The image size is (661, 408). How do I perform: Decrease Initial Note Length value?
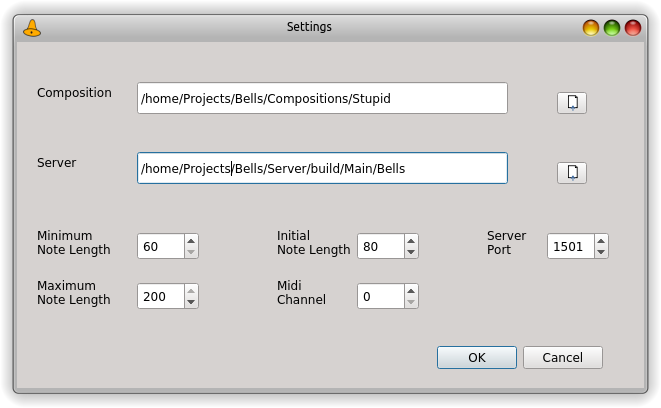411,252
